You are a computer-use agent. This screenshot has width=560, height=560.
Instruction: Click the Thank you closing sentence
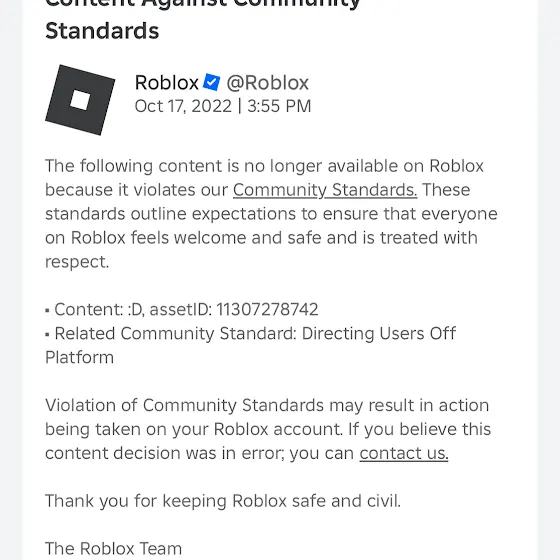pos(223,501)
